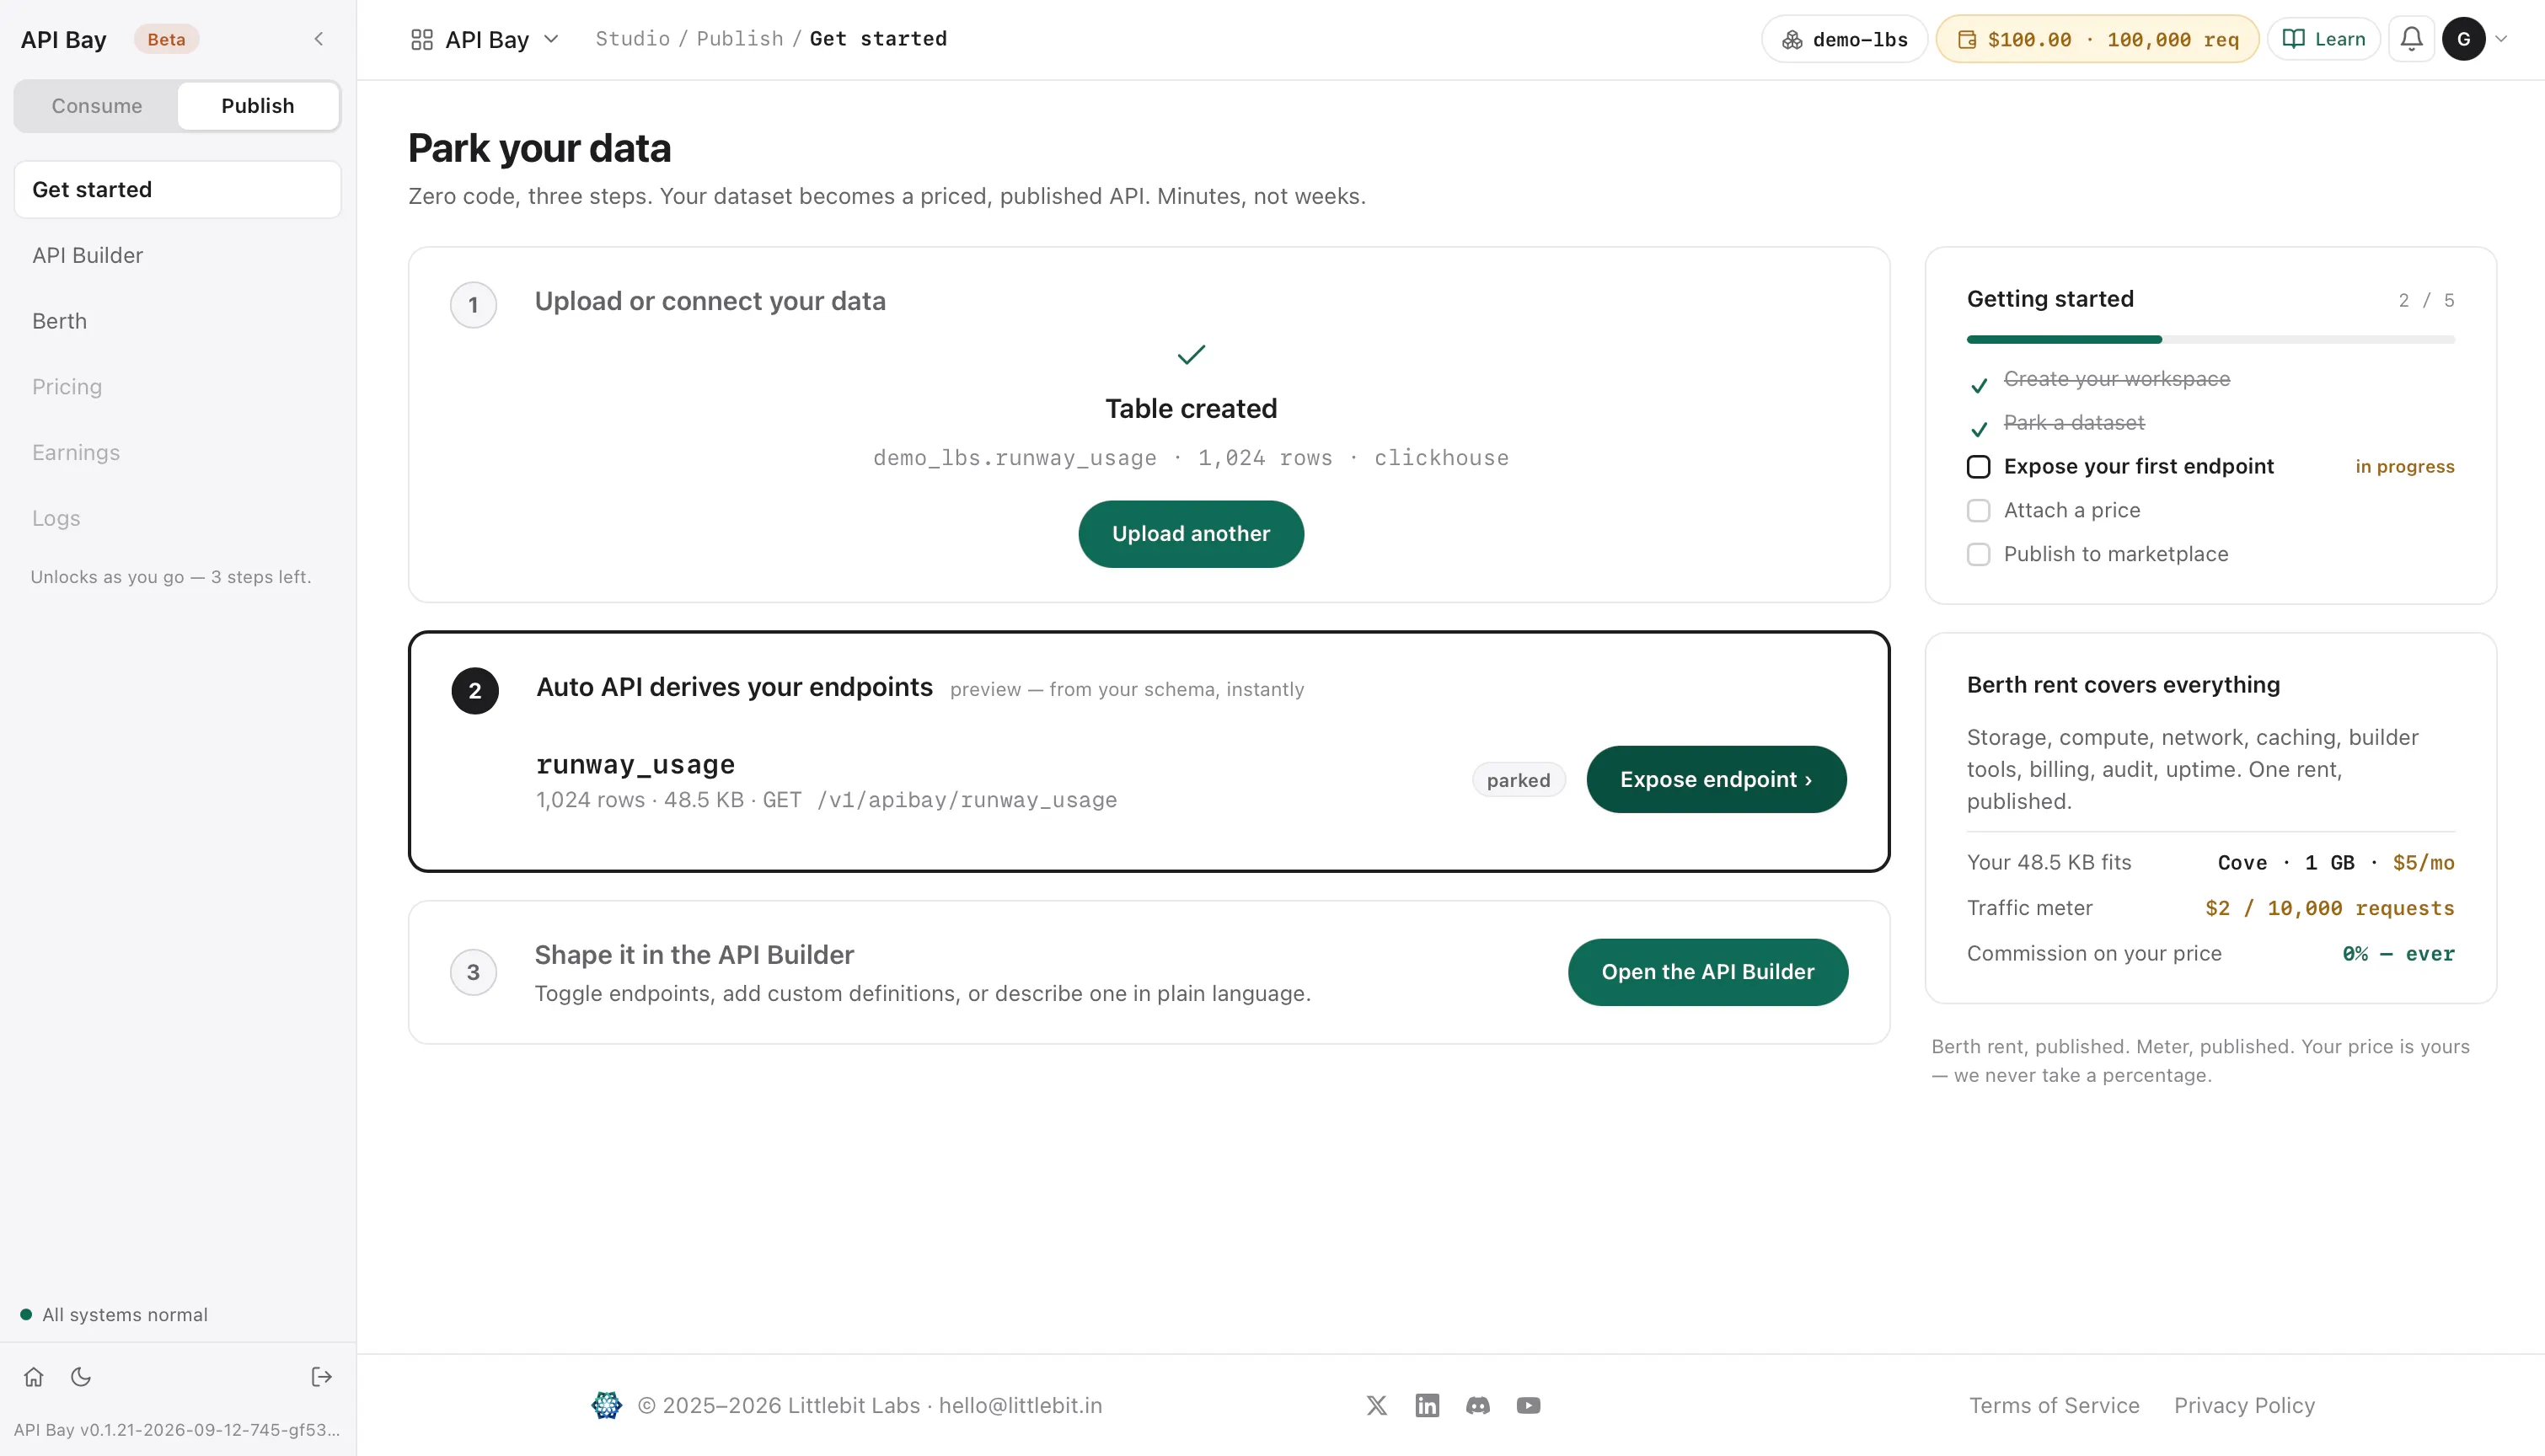Open the X (Twitter) social link
This screenshot has height=1456, width=2545.
(x=1377, y=1405)
